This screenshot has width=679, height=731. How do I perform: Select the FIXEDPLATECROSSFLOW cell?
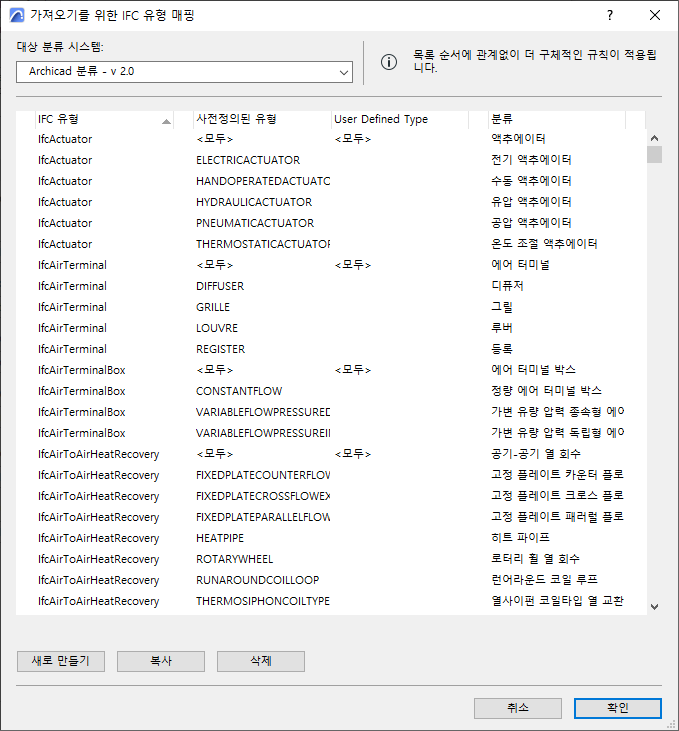[x=263, y=496]
